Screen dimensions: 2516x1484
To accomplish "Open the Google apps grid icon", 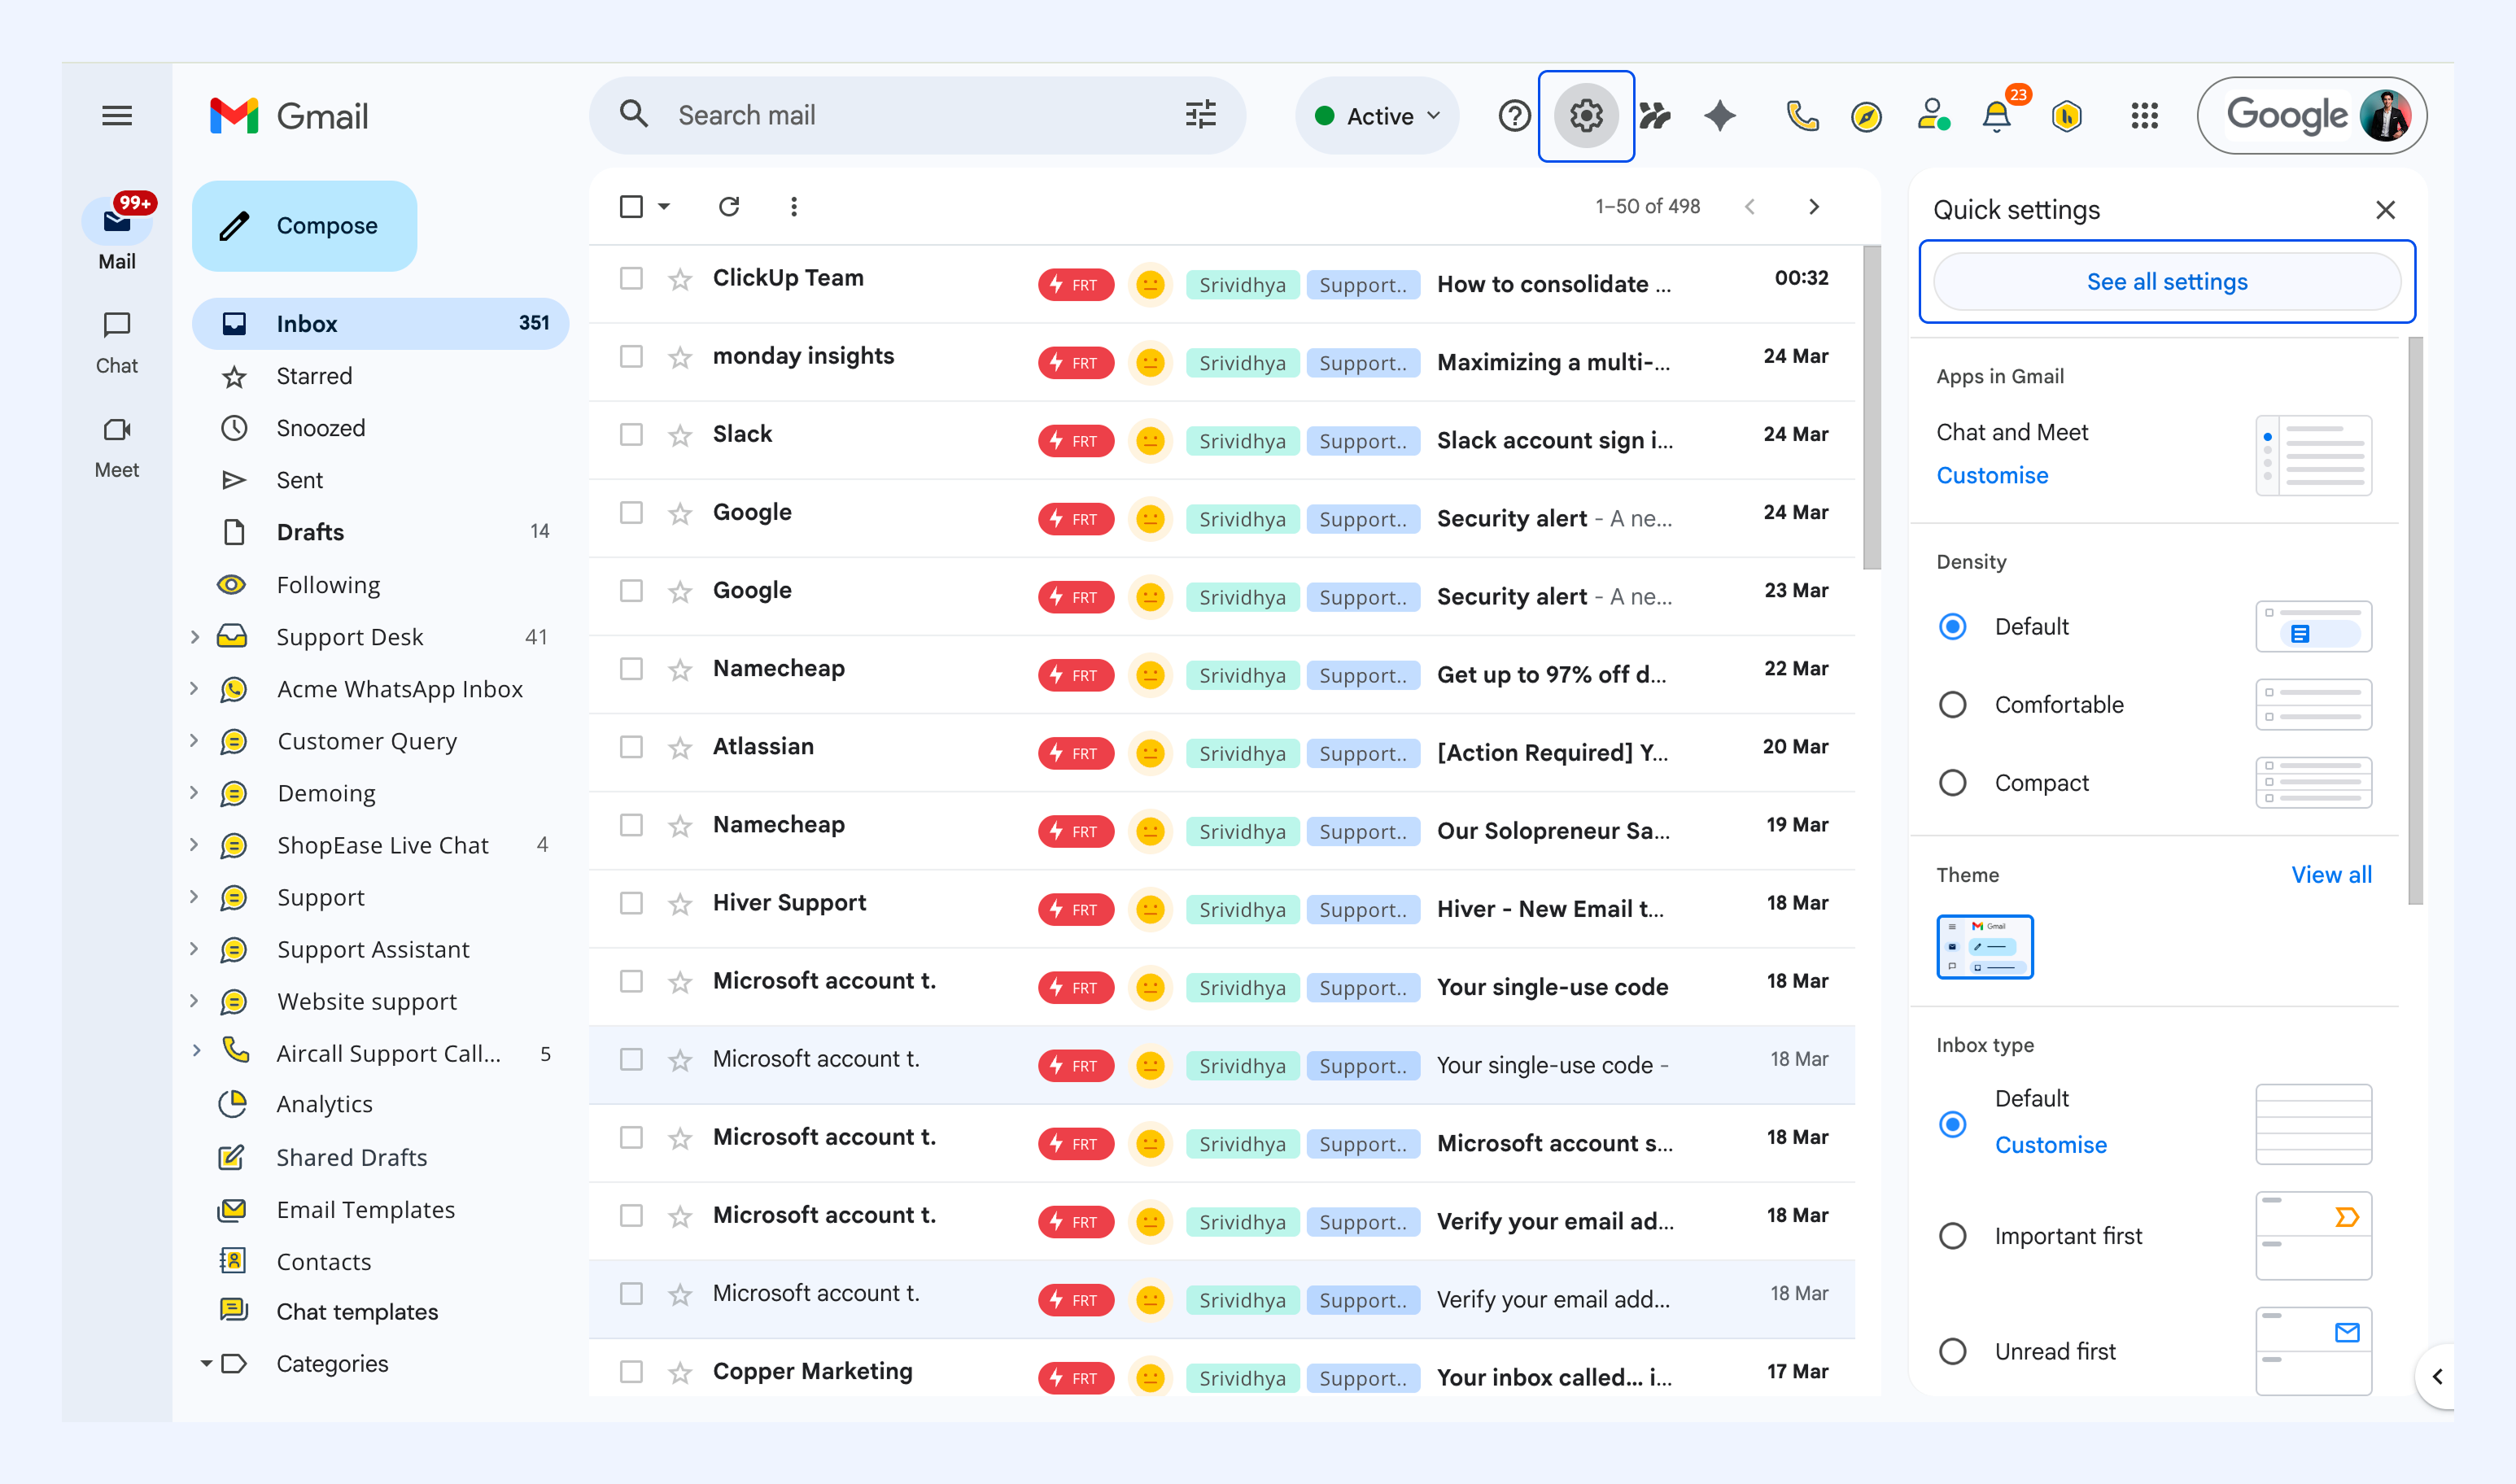I will 2144,116.
